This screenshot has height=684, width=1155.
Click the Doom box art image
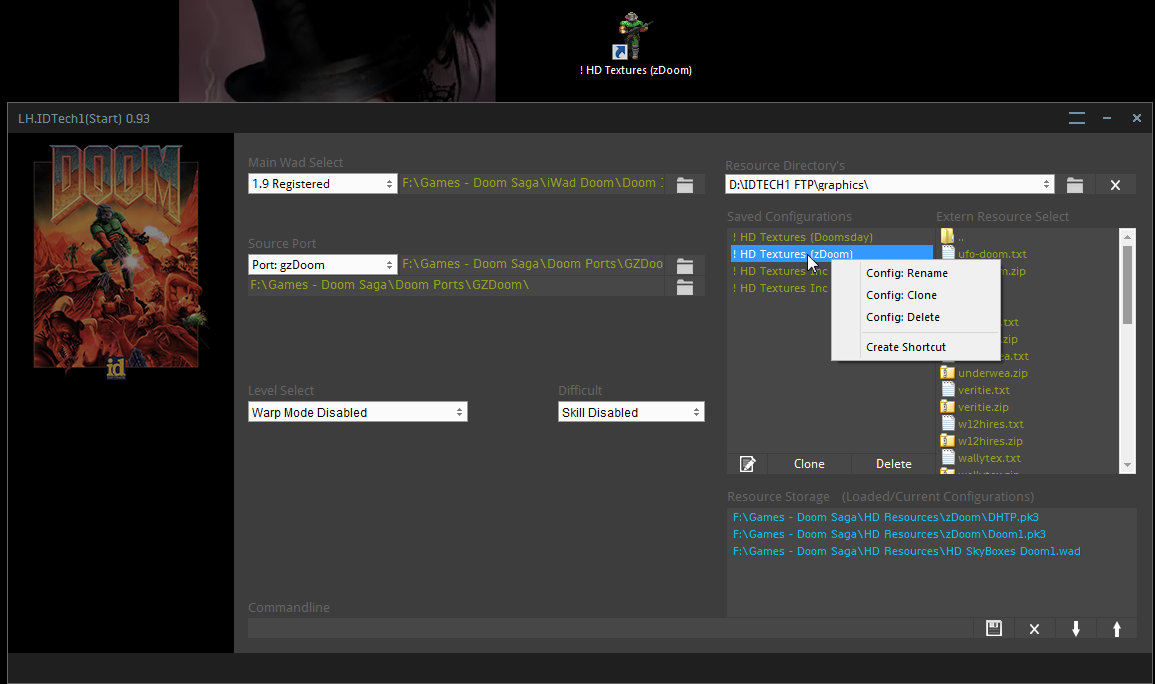[x=117, y=261]
